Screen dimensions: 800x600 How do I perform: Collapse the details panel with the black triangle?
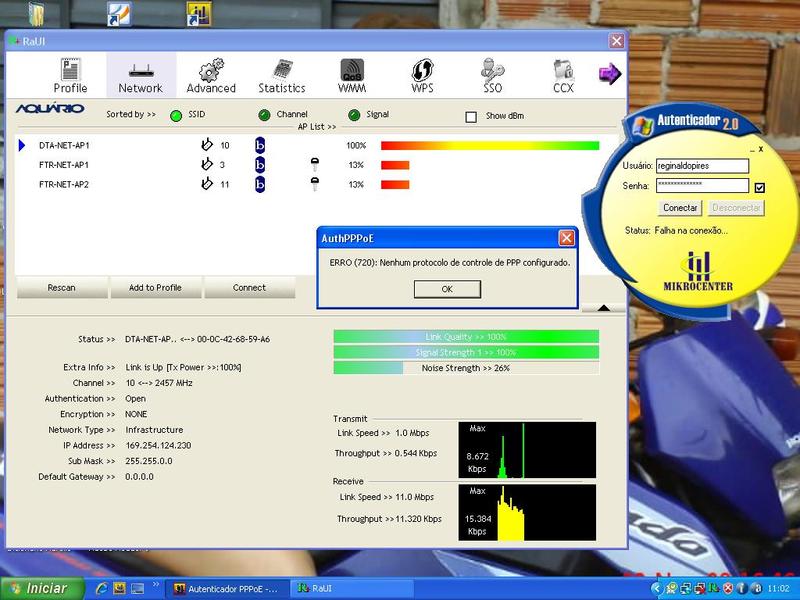click(x=603, y=308)
